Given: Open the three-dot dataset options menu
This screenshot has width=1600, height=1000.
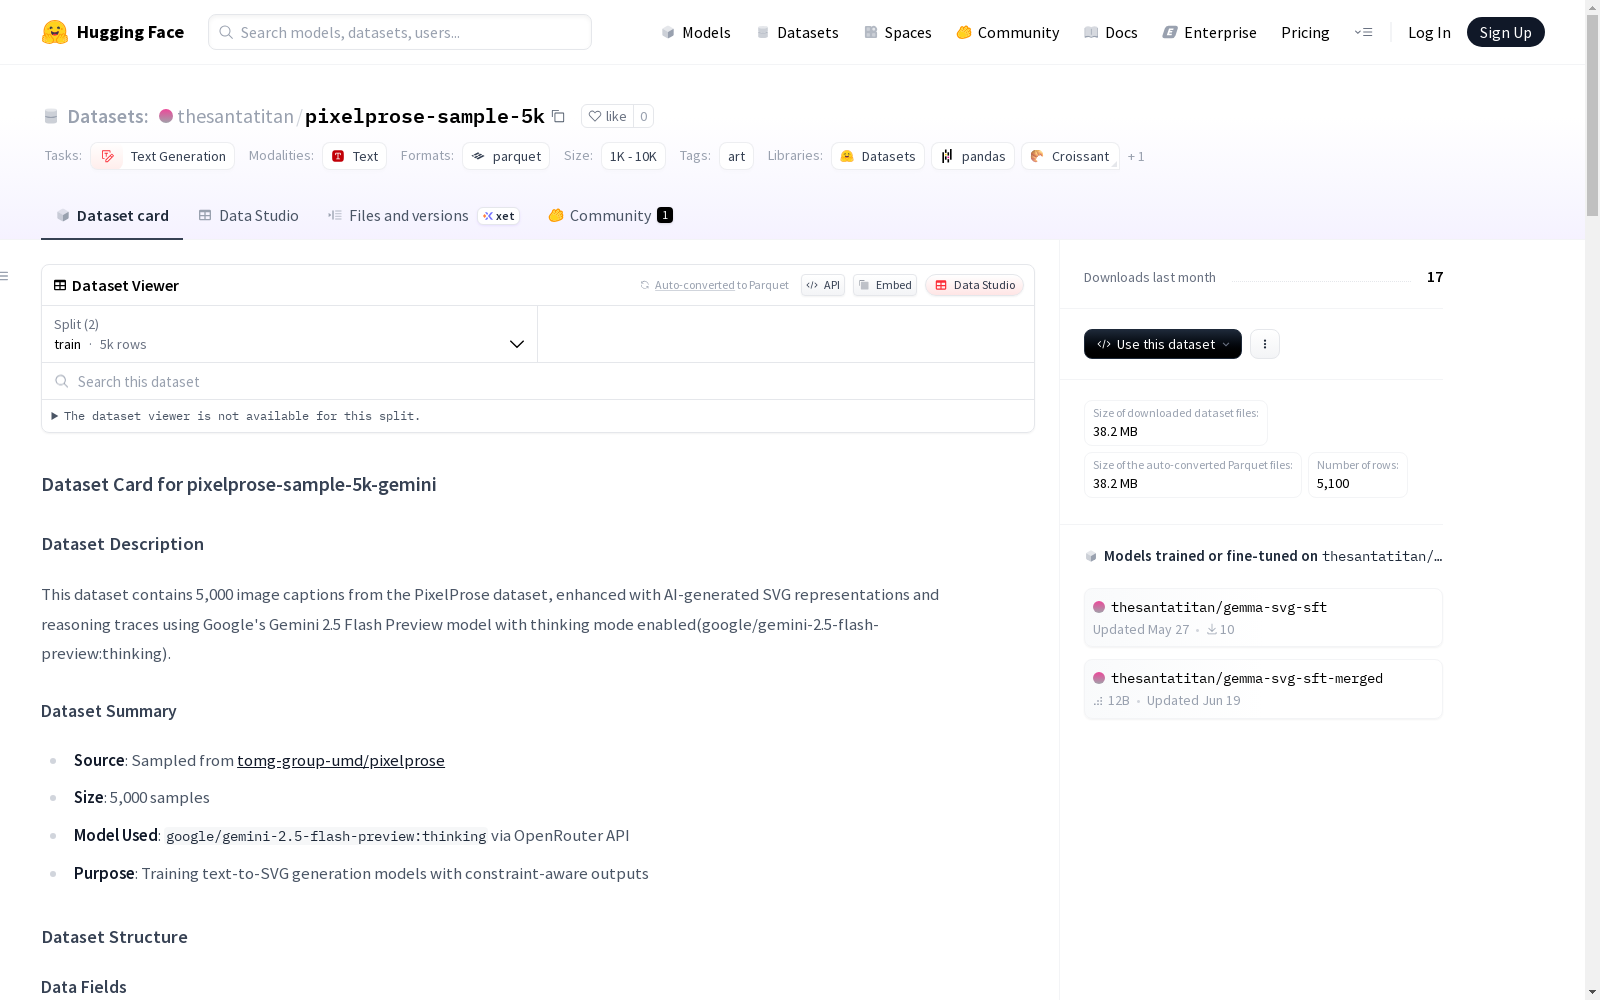Looking at the screenshot, I should click(1265, 344).
